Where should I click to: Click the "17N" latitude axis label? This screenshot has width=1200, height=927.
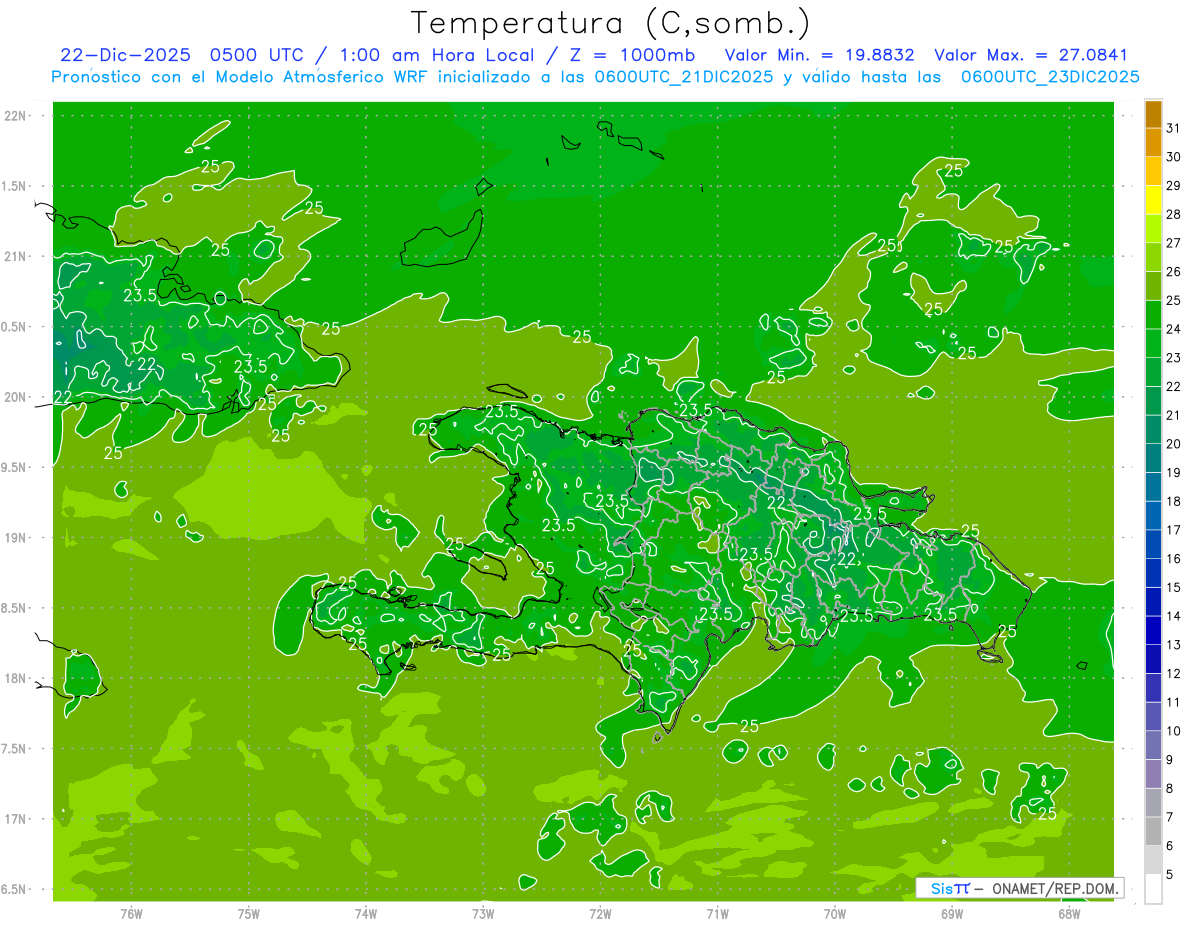coord(16,819)
